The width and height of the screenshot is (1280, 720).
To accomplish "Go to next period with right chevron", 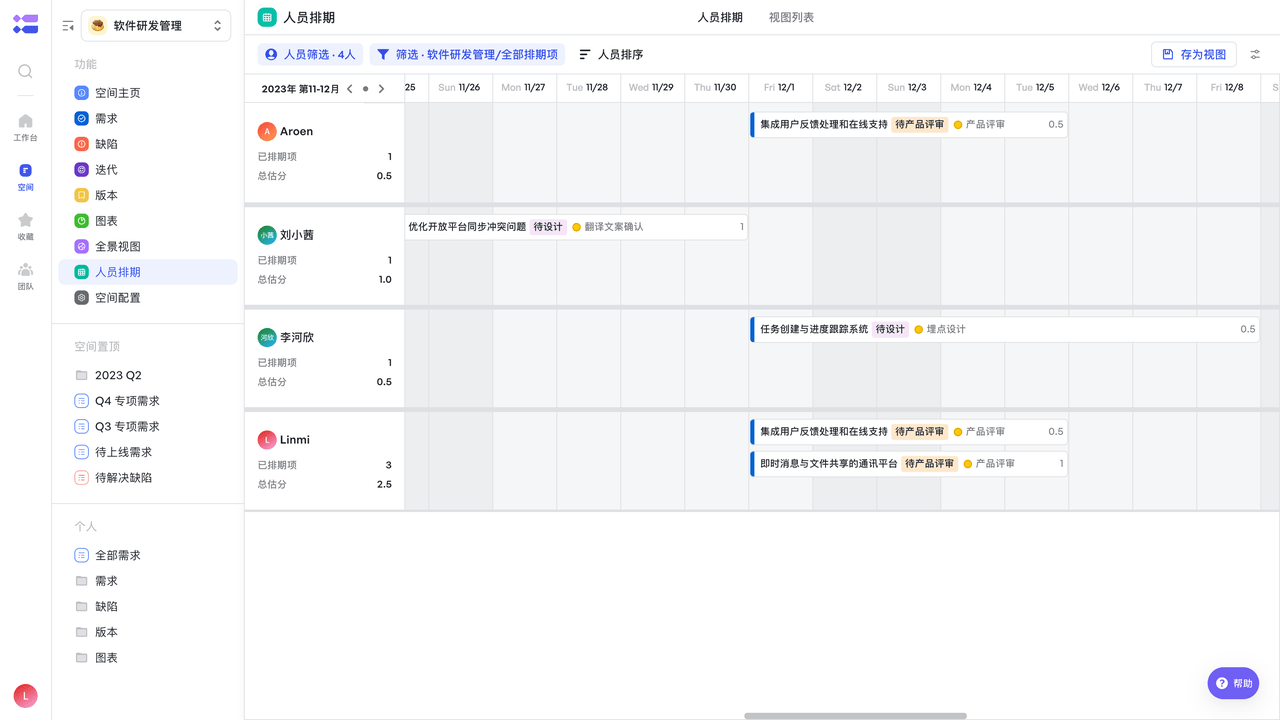I will [381, 89].
